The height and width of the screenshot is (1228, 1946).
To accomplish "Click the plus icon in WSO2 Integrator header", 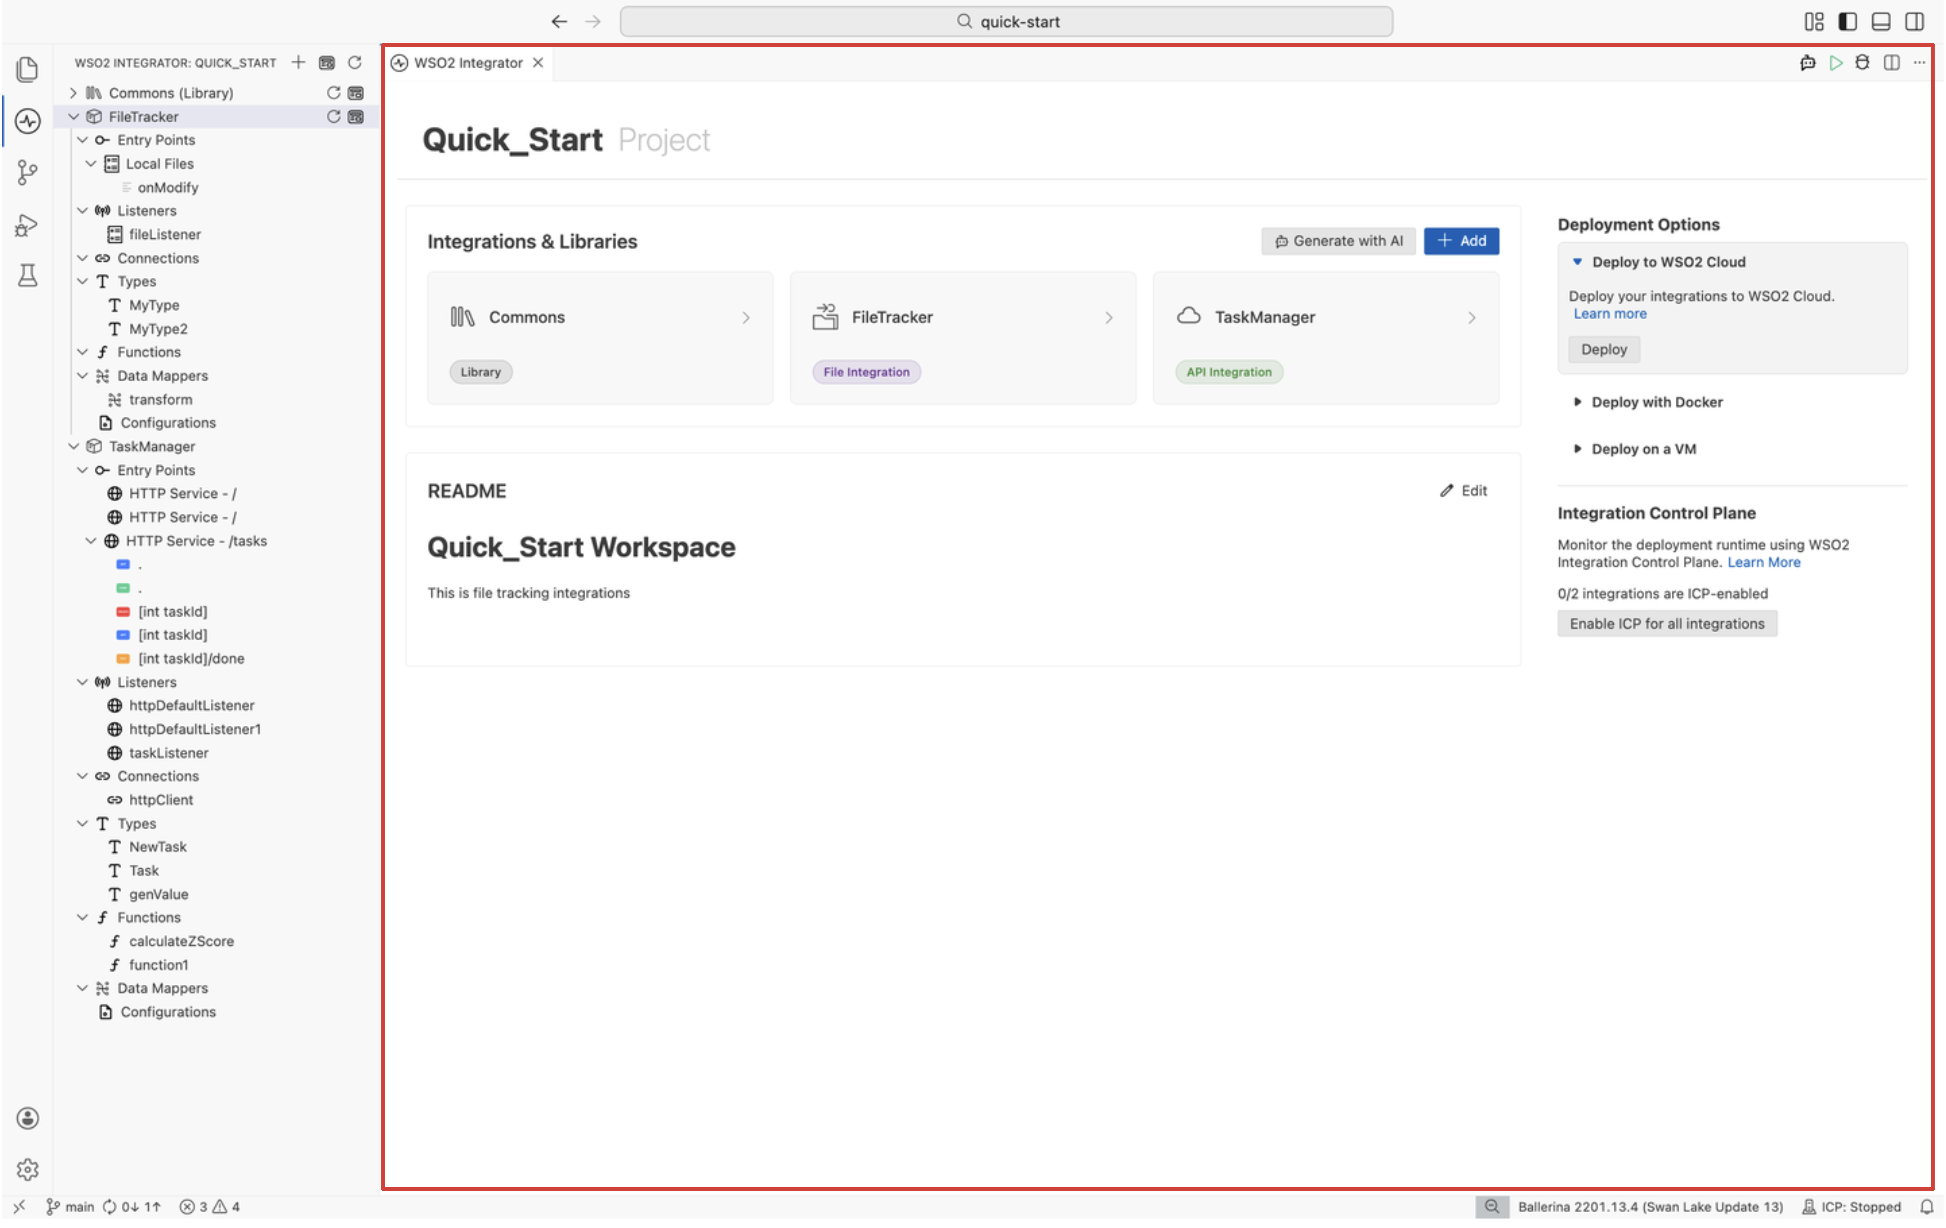I will click(298, 62).
